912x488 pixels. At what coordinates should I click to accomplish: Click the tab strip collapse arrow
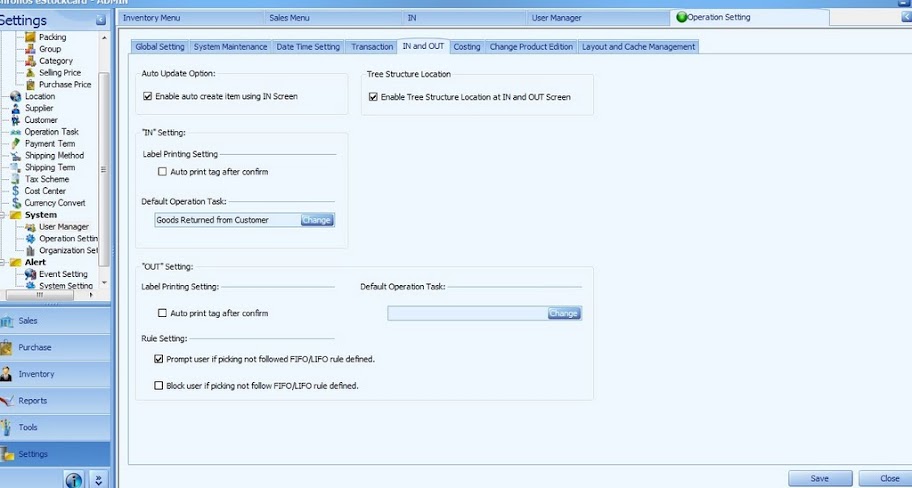click(906, 17)
